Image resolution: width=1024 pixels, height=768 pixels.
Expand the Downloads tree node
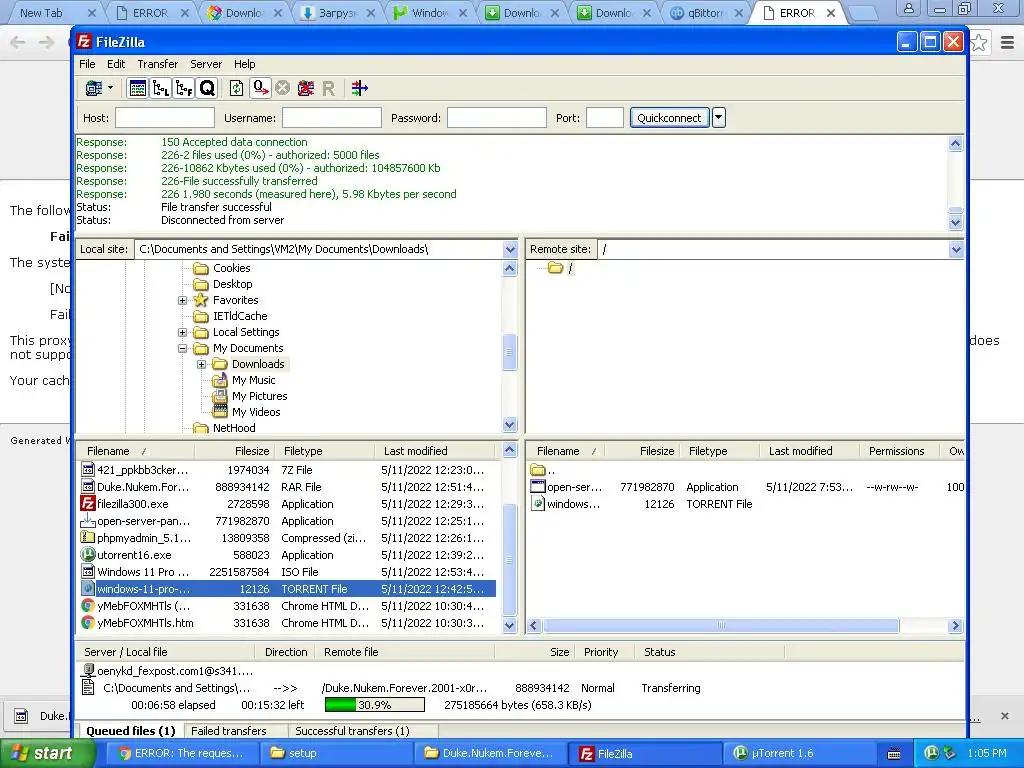tap(202, 364)
